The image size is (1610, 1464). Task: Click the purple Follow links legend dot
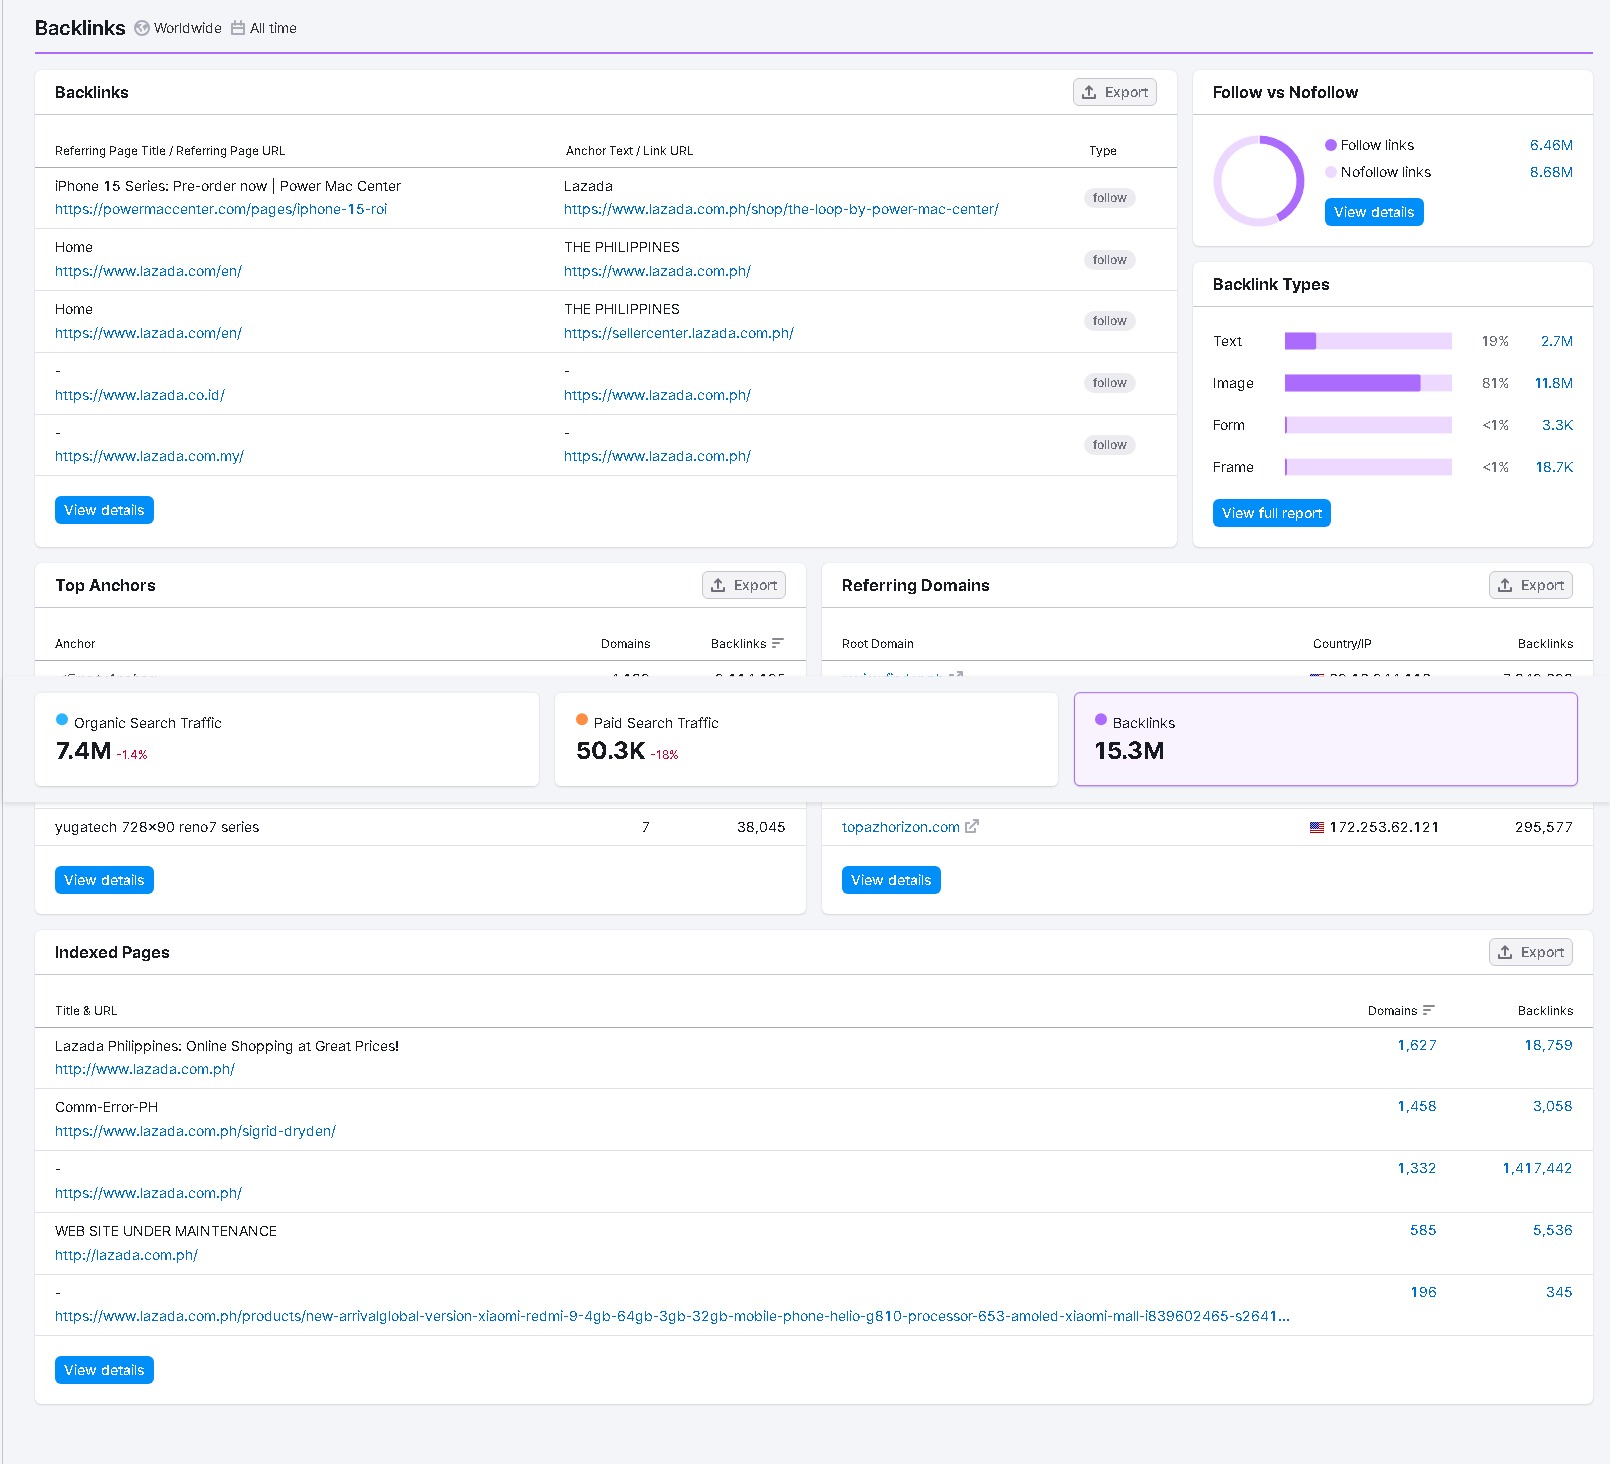coord(1331,145)
